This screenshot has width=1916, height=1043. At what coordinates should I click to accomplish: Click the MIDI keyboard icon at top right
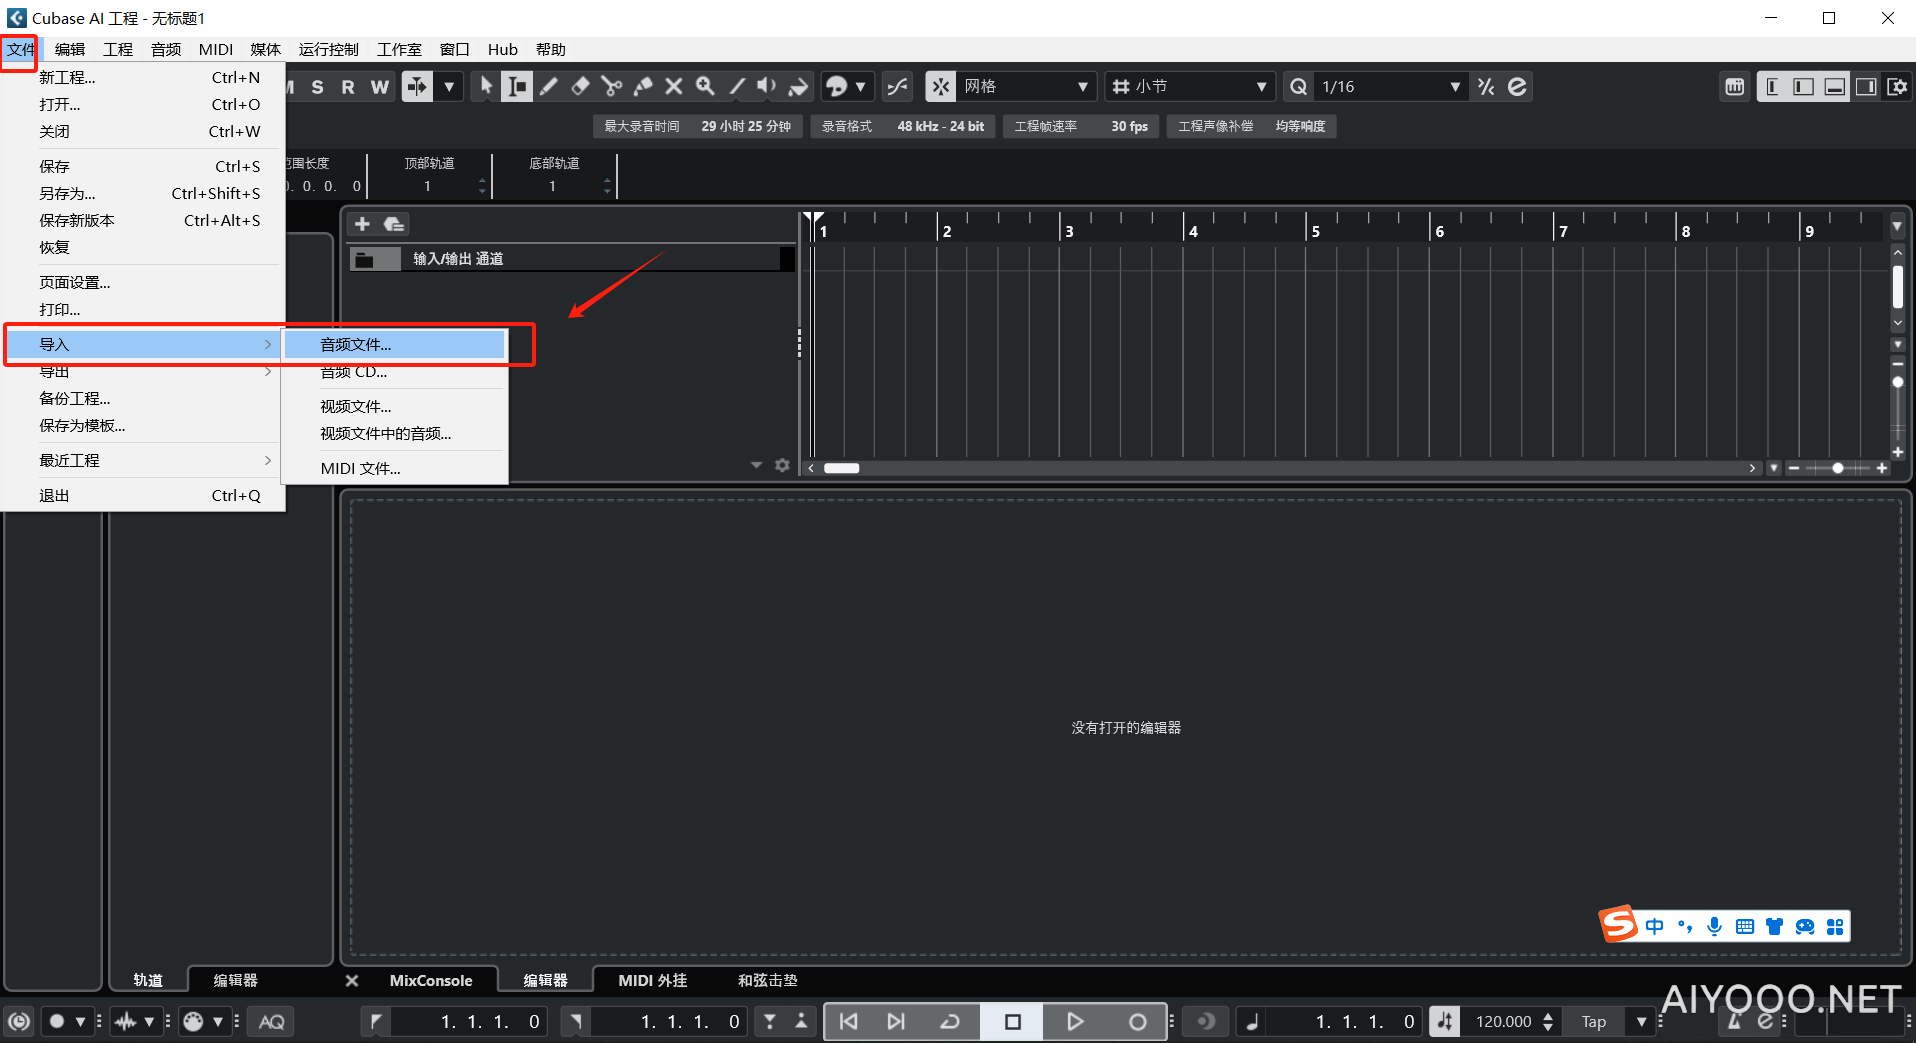click(x=1734, y=87)
